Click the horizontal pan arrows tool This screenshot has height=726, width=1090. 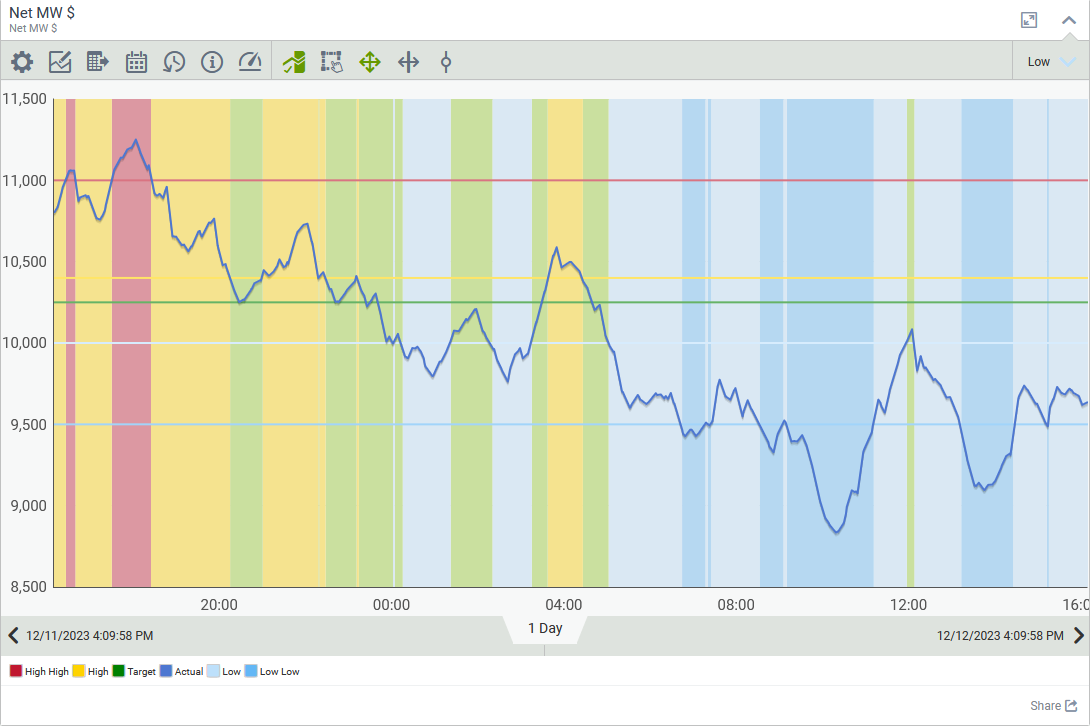(x=408, y=62)
